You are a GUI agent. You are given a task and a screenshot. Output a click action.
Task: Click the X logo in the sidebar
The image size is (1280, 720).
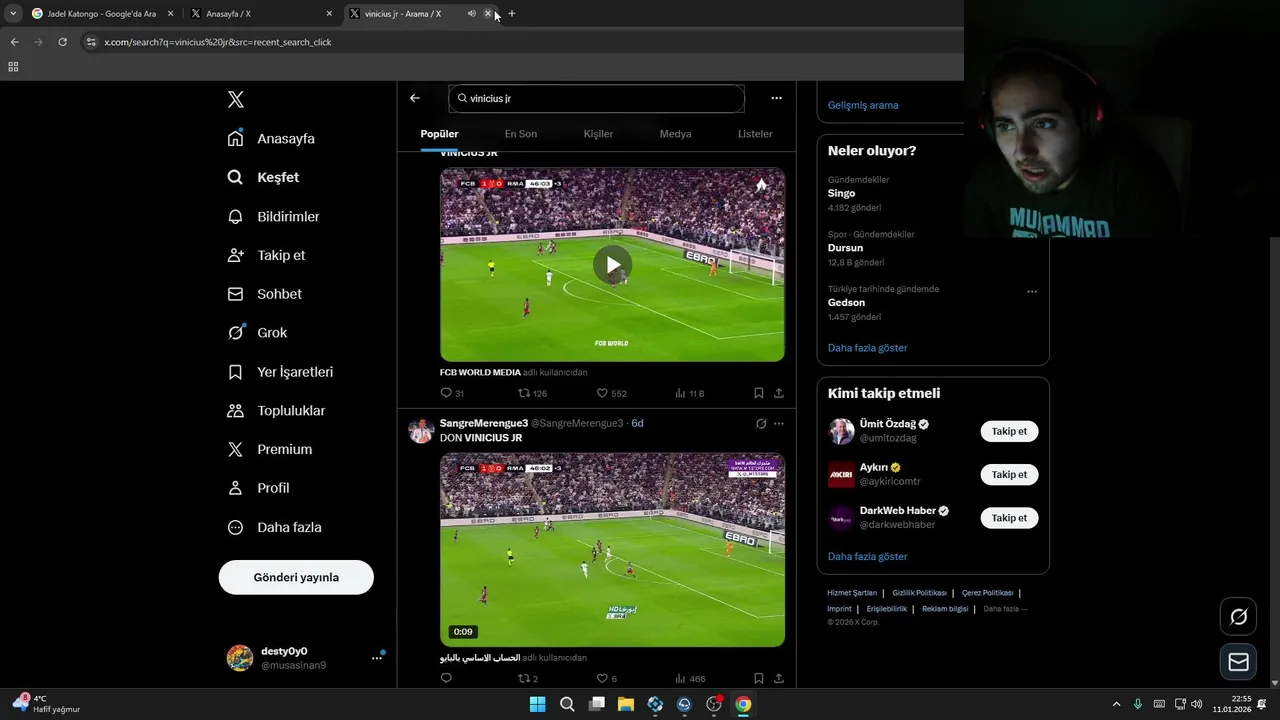[x=236, y=99]
